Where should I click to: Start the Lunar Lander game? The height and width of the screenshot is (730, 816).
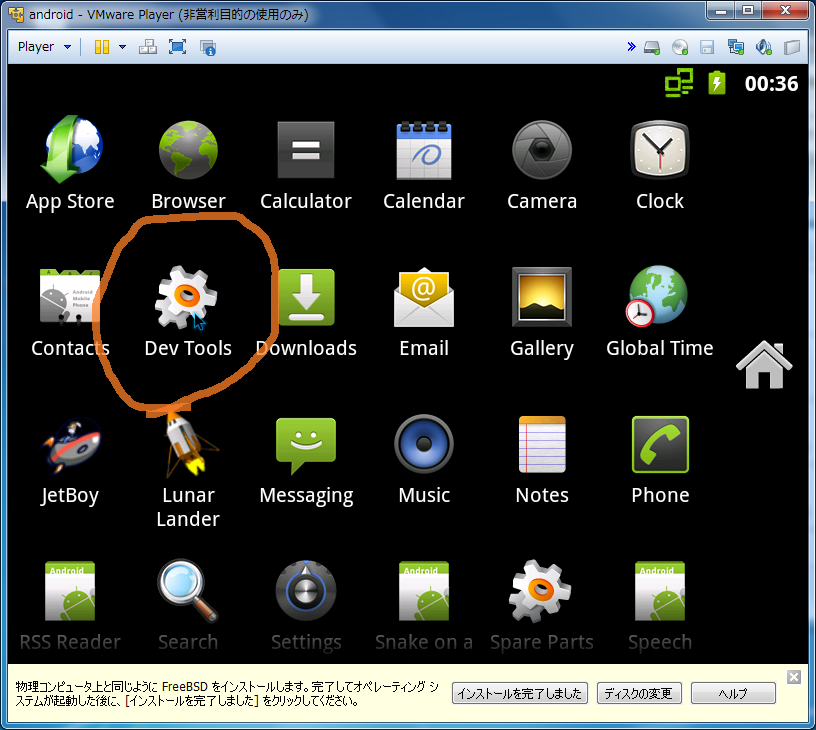[188, 444]
